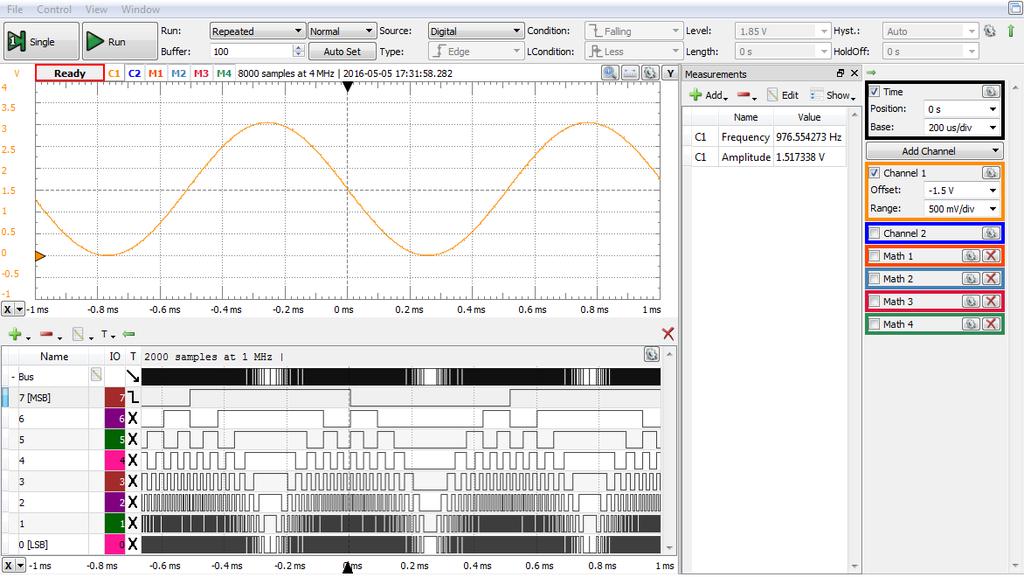Open the Control menu
Image resolution: width=1024 pixels, height=577 pixels.
[x=54, y=9]
